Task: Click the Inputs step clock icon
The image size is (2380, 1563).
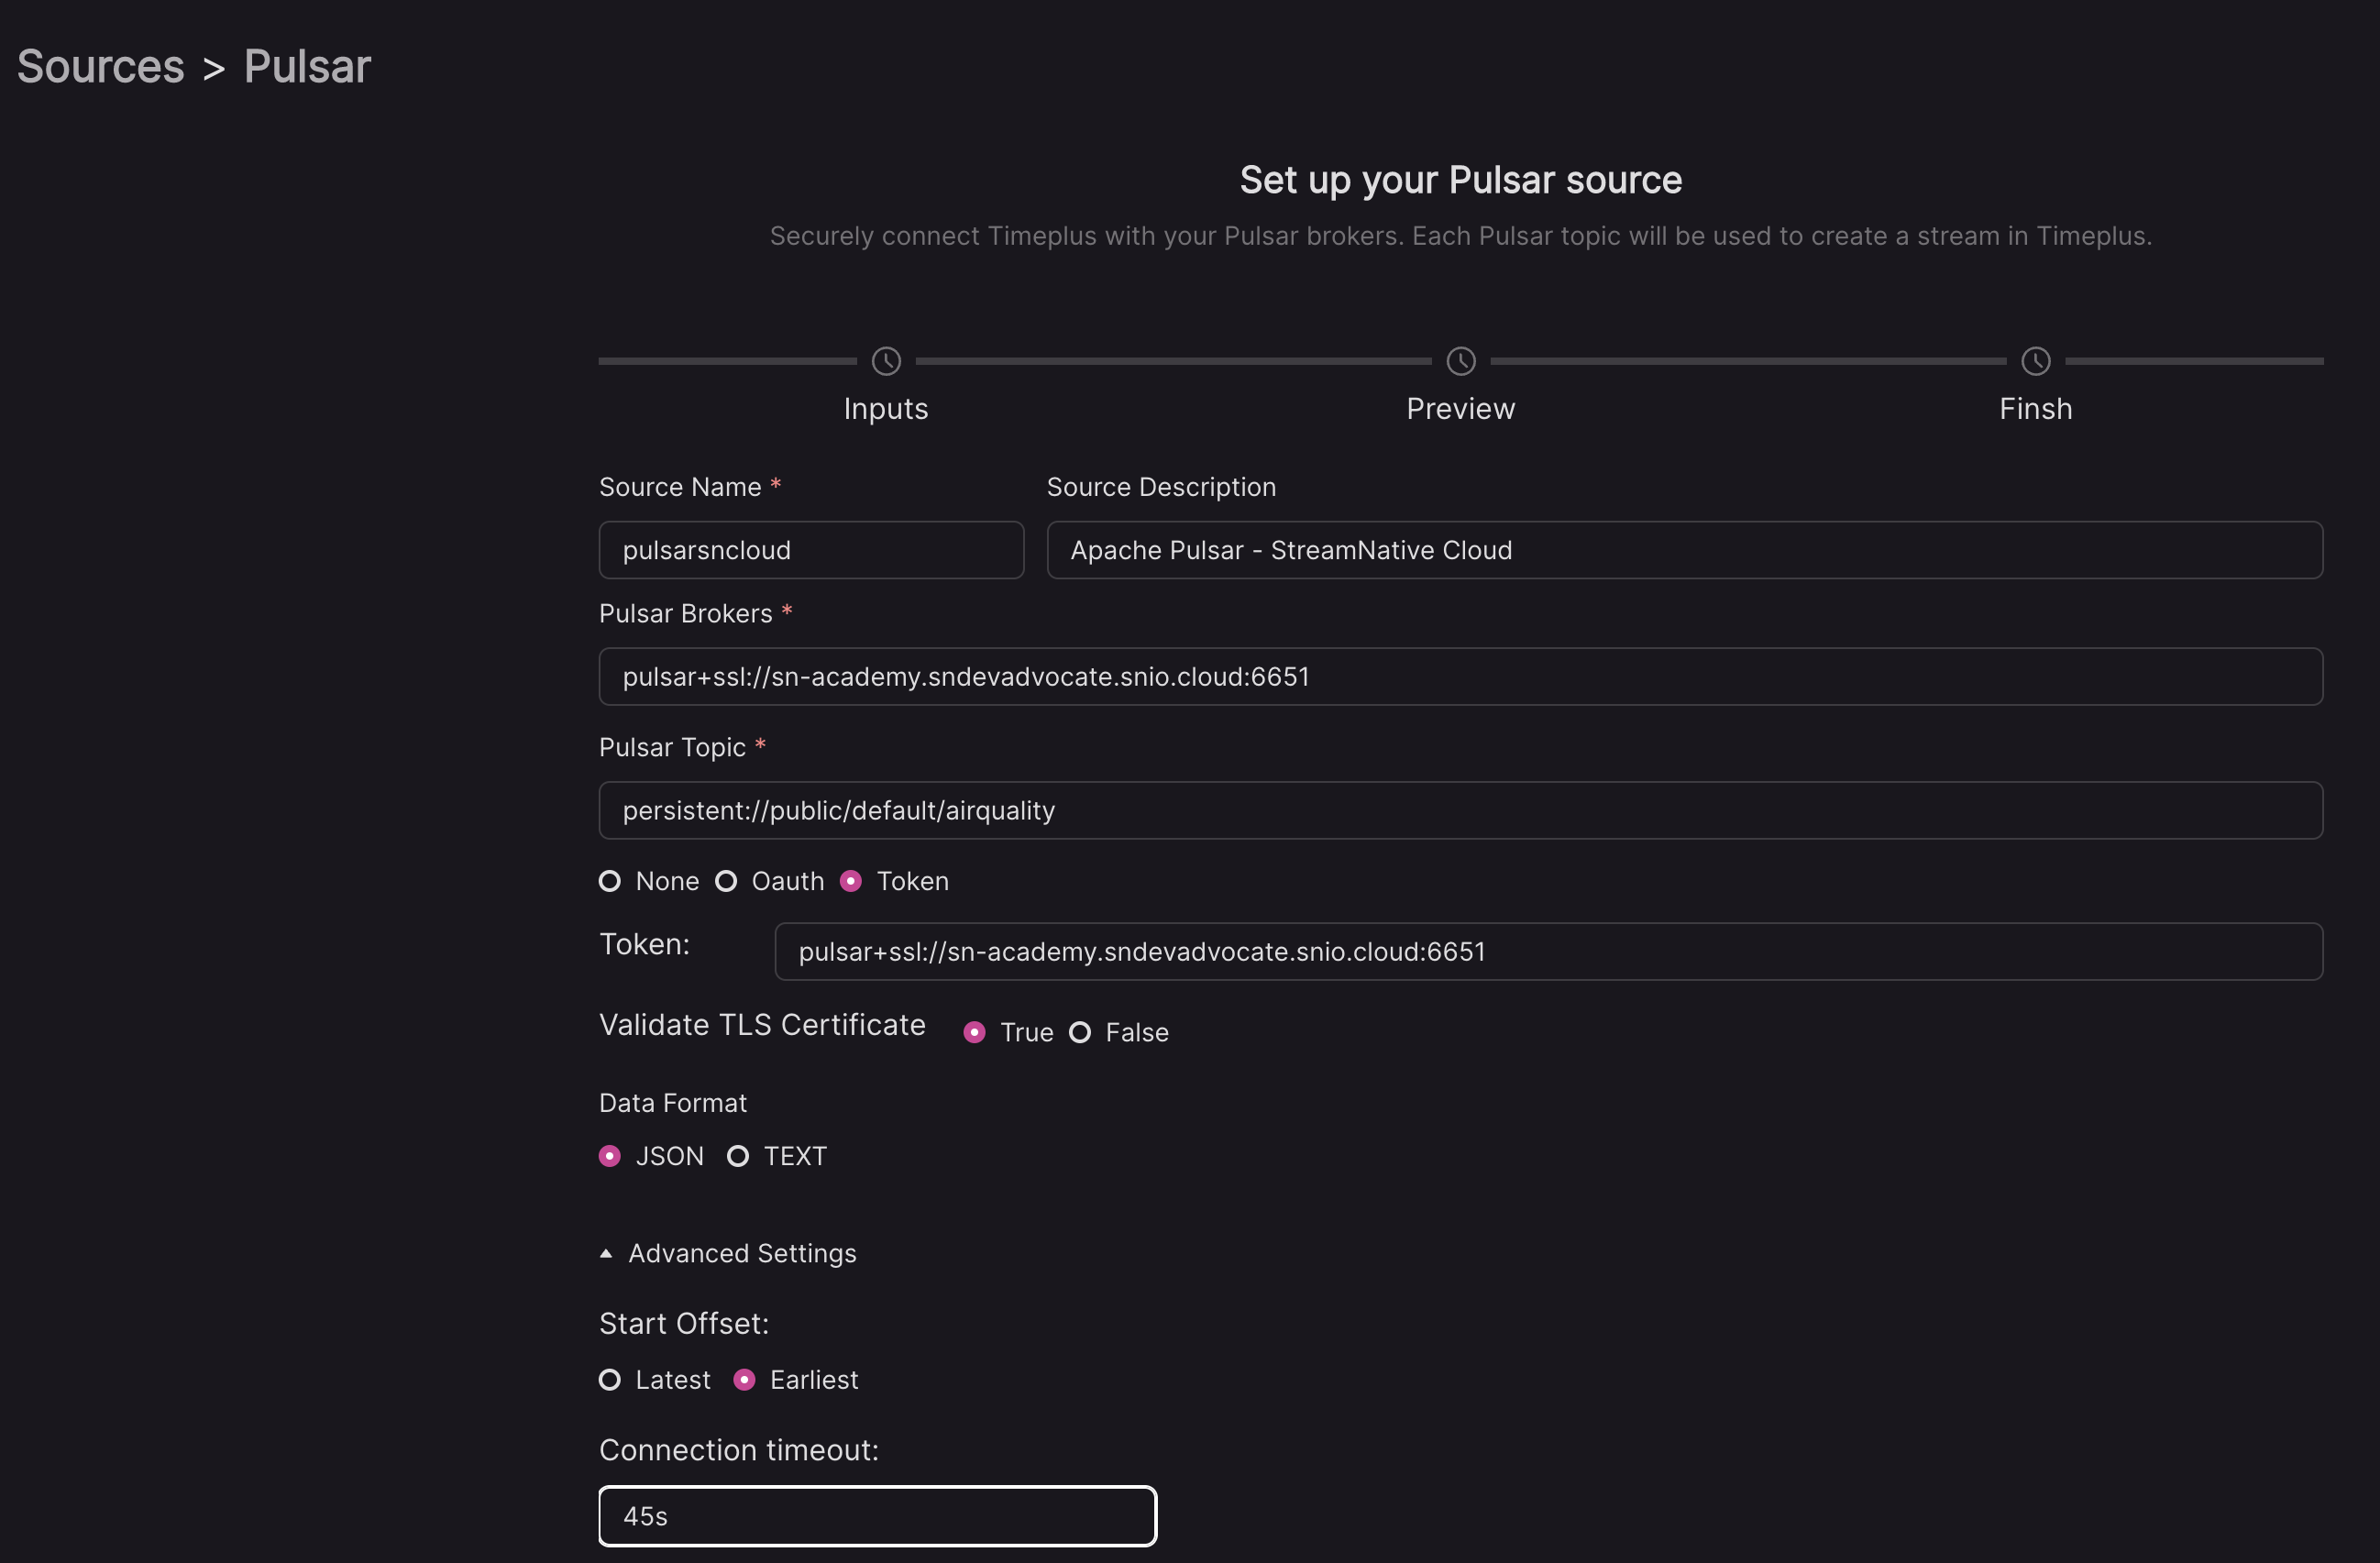Action: (886, 361)
